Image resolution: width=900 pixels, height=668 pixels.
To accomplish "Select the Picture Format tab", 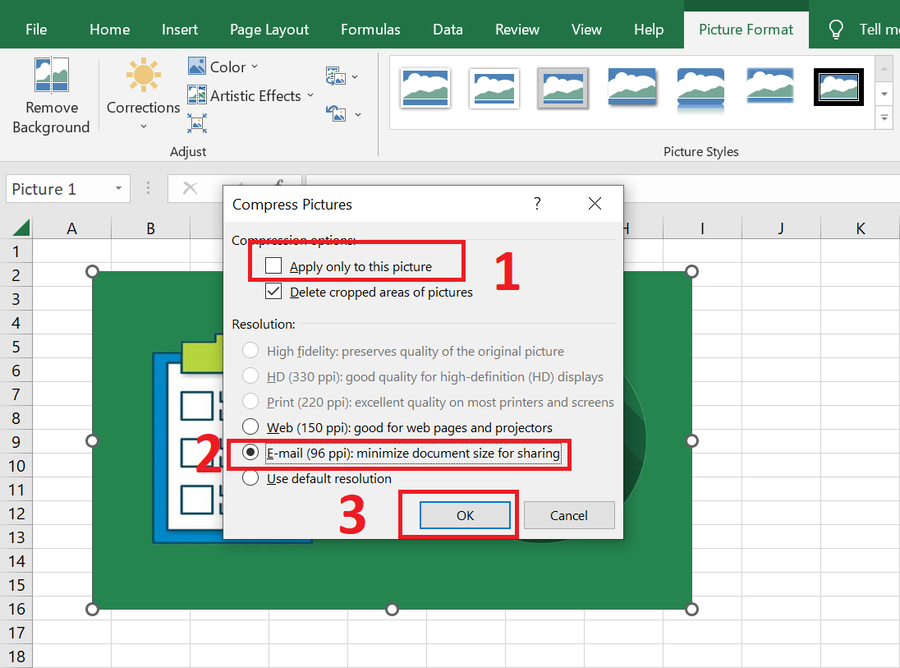I will pyautogui.click(x=746, y=29).
